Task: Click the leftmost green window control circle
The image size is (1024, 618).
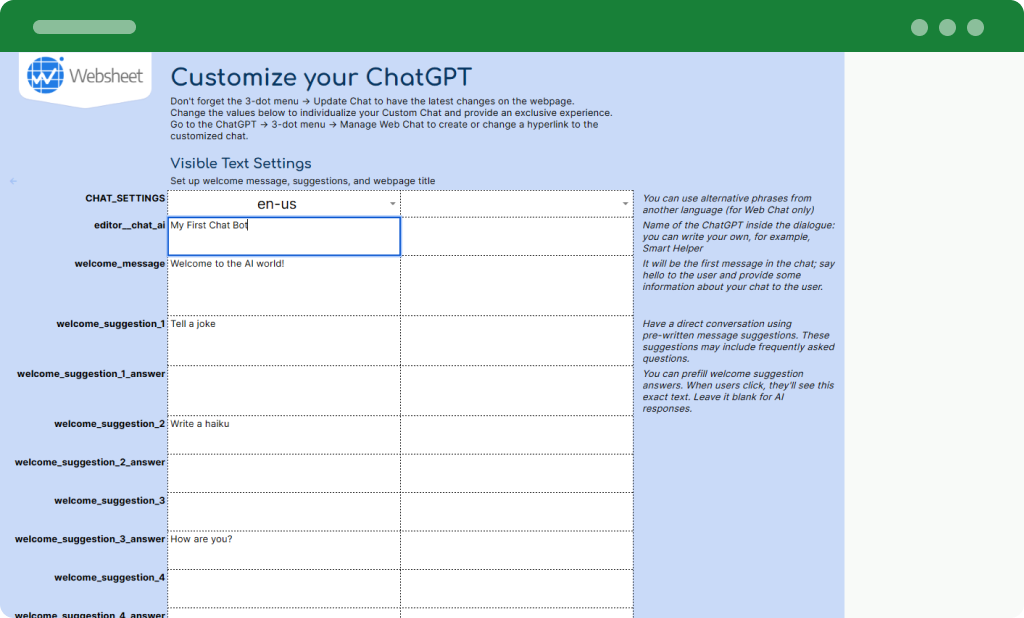Action: [x=918, y=27]
